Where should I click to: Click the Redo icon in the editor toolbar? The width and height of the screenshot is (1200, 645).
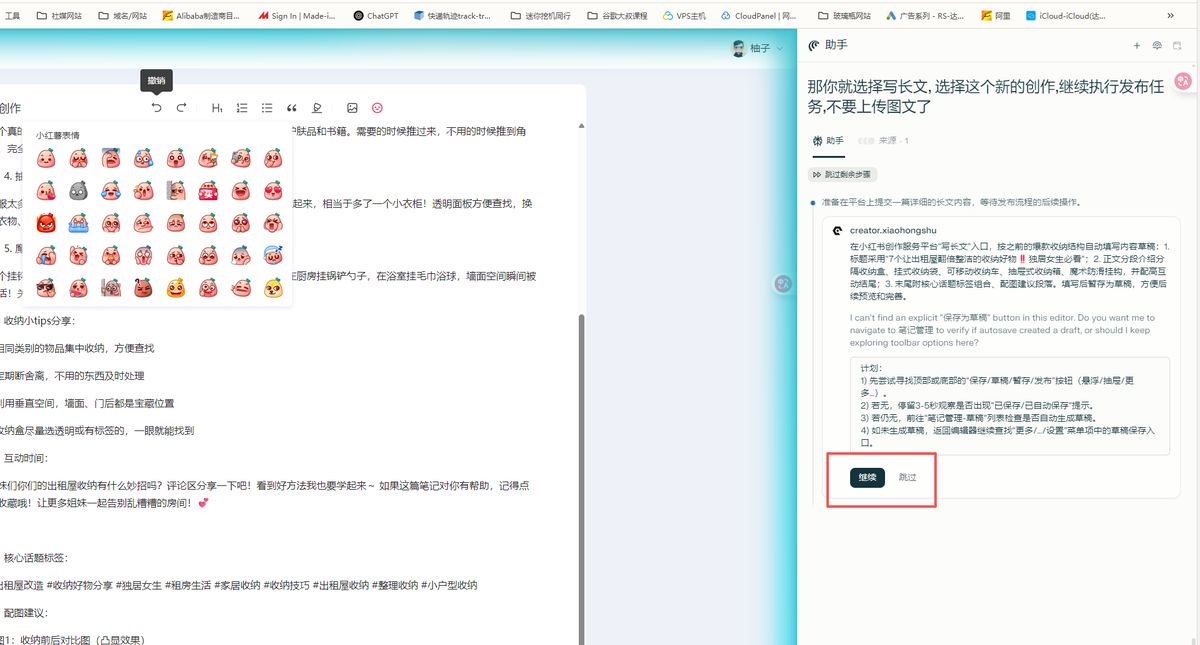coord(181,108)
